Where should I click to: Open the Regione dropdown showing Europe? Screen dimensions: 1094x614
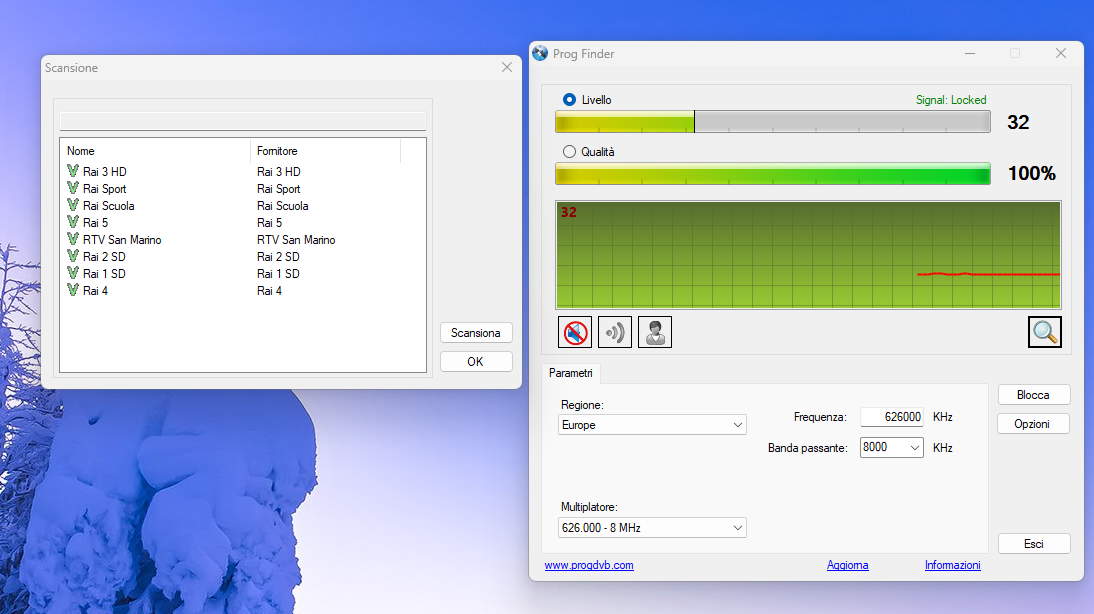click(652, 425)
